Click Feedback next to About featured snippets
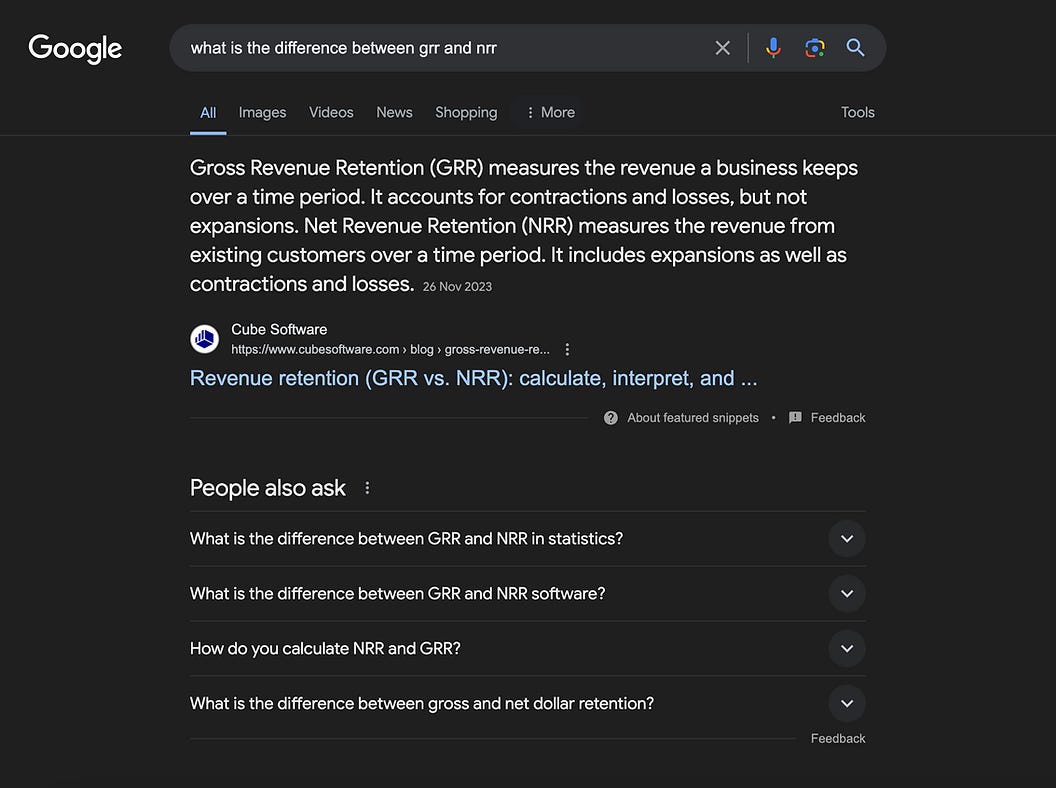 click(x=838, y=418)
